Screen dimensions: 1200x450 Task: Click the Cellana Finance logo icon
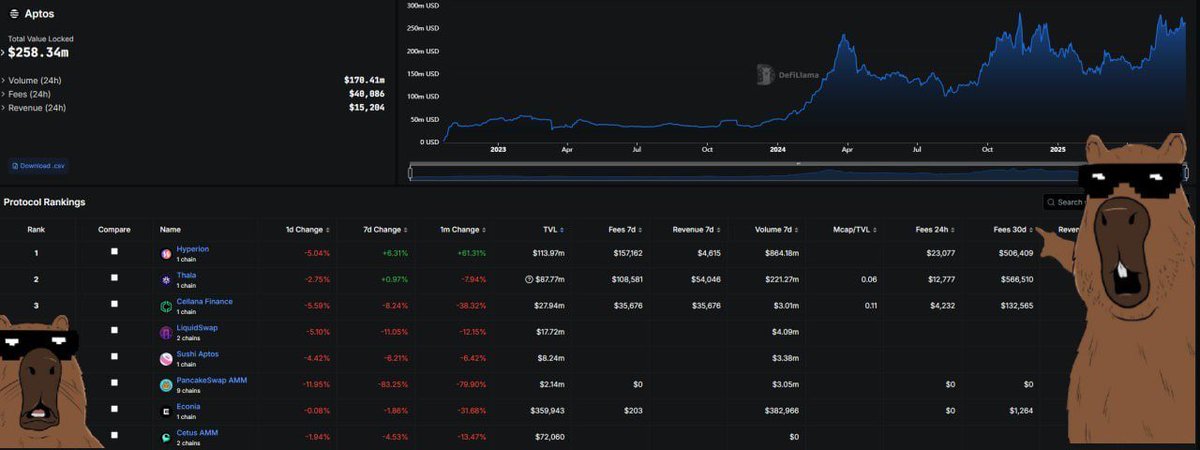click(166, 306)
